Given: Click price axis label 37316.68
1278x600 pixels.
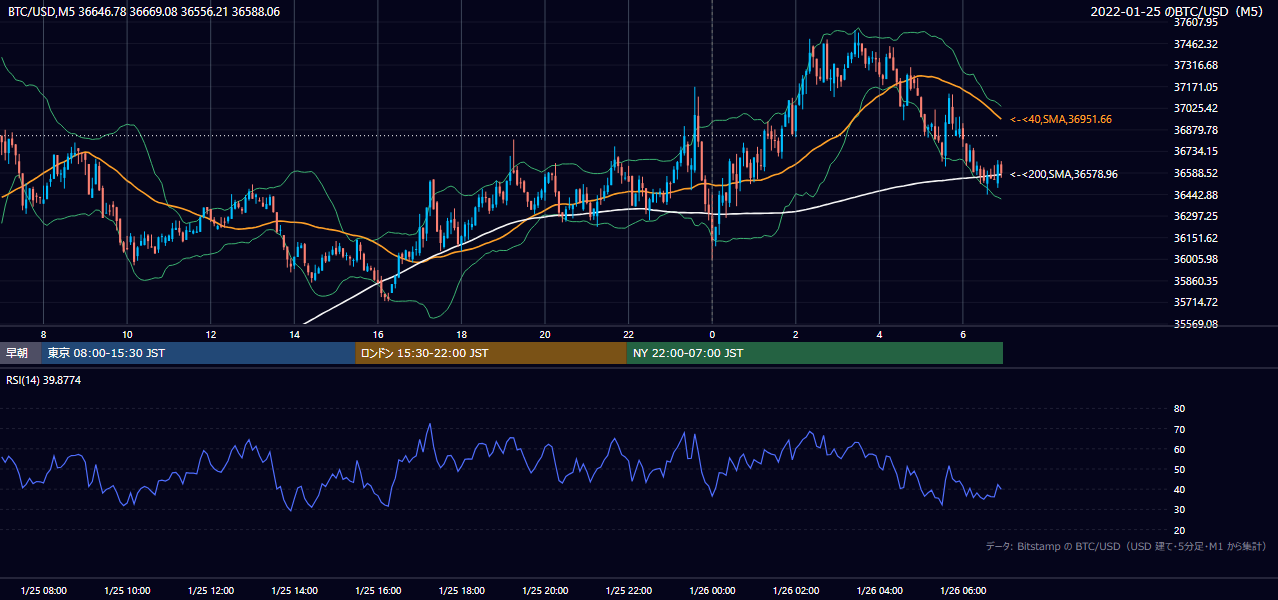Looking at the screenshot, I should [x=1196, y=65].
